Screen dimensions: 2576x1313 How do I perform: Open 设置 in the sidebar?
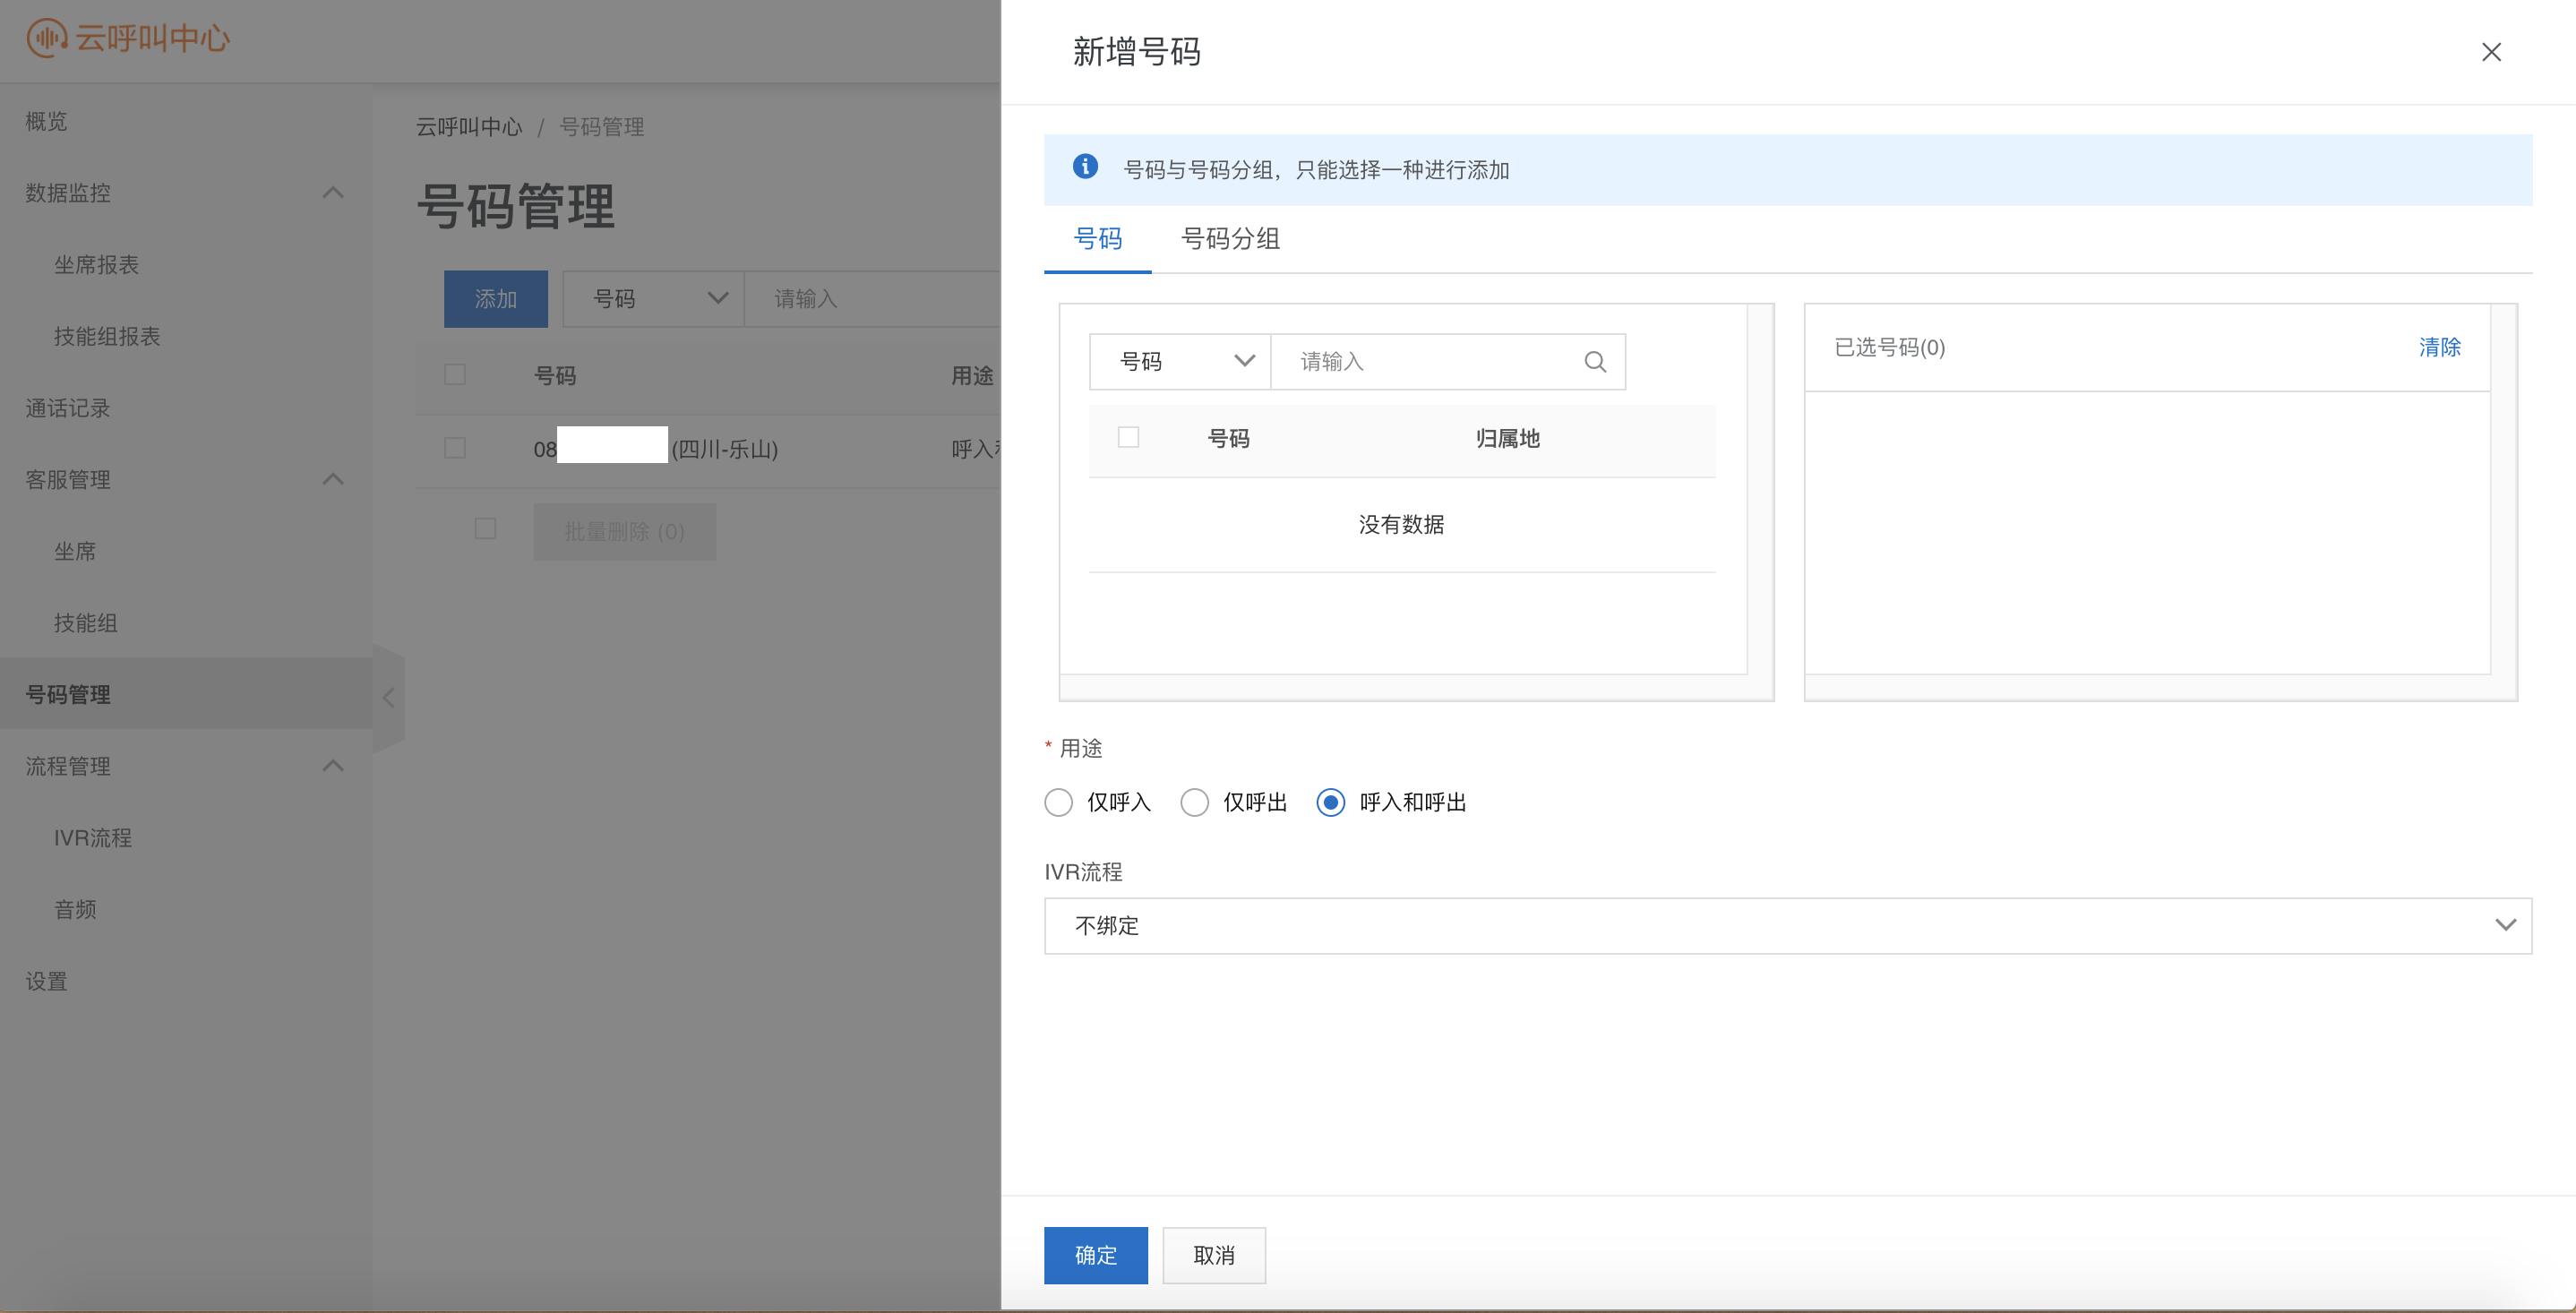46,982
